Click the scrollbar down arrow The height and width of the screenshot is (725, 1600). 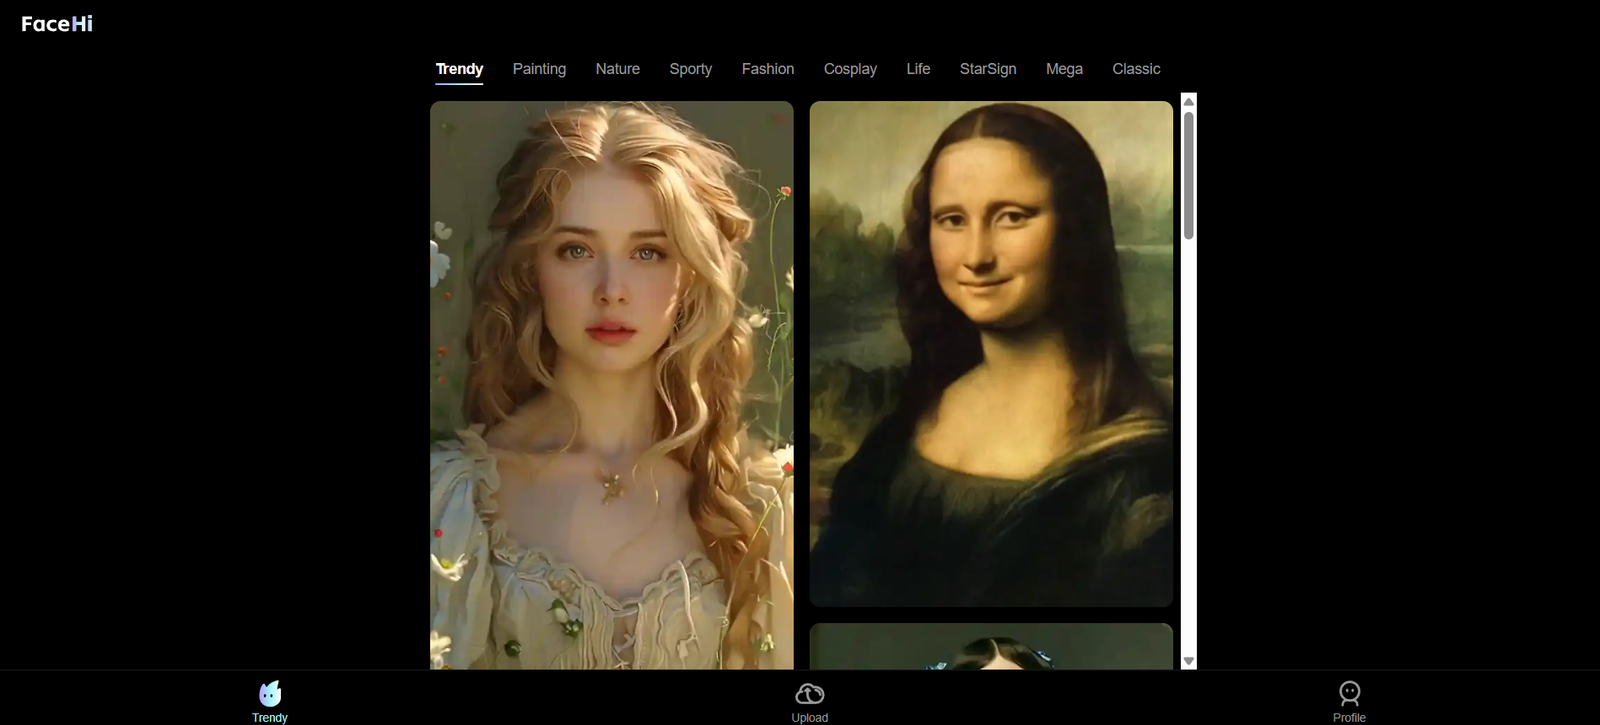tap(1188, 661)
